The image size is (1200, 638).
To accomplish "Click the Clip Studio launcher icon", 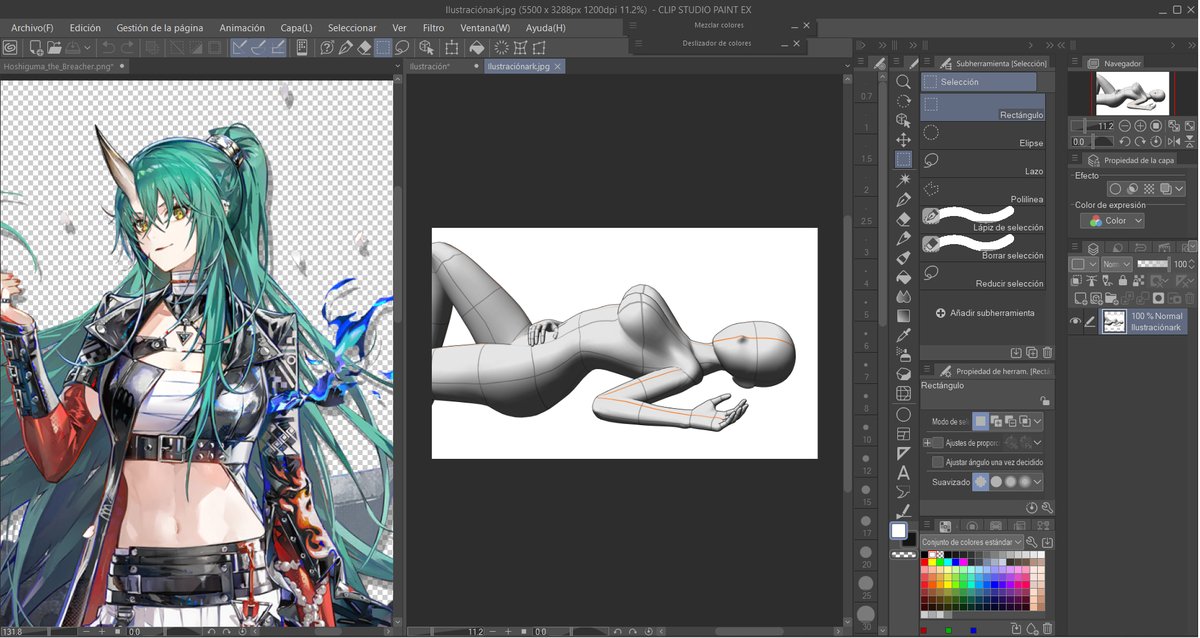I will [10, 47].
